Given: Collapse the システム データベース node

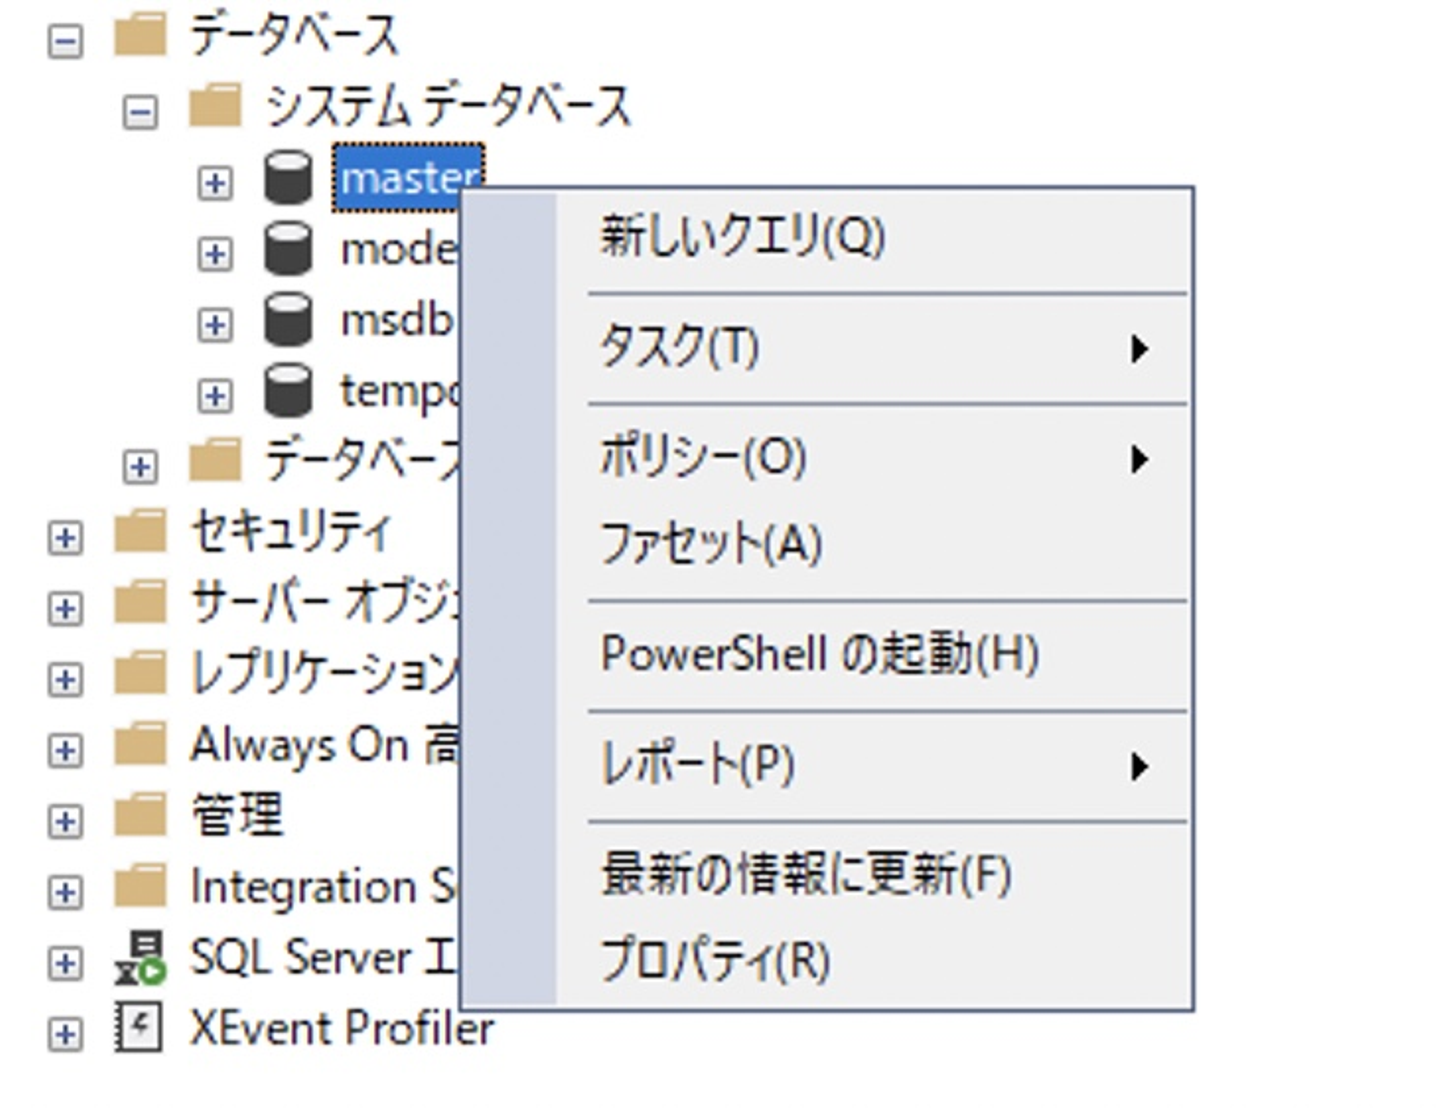Looking at the screenshot, I should (140, 112).
